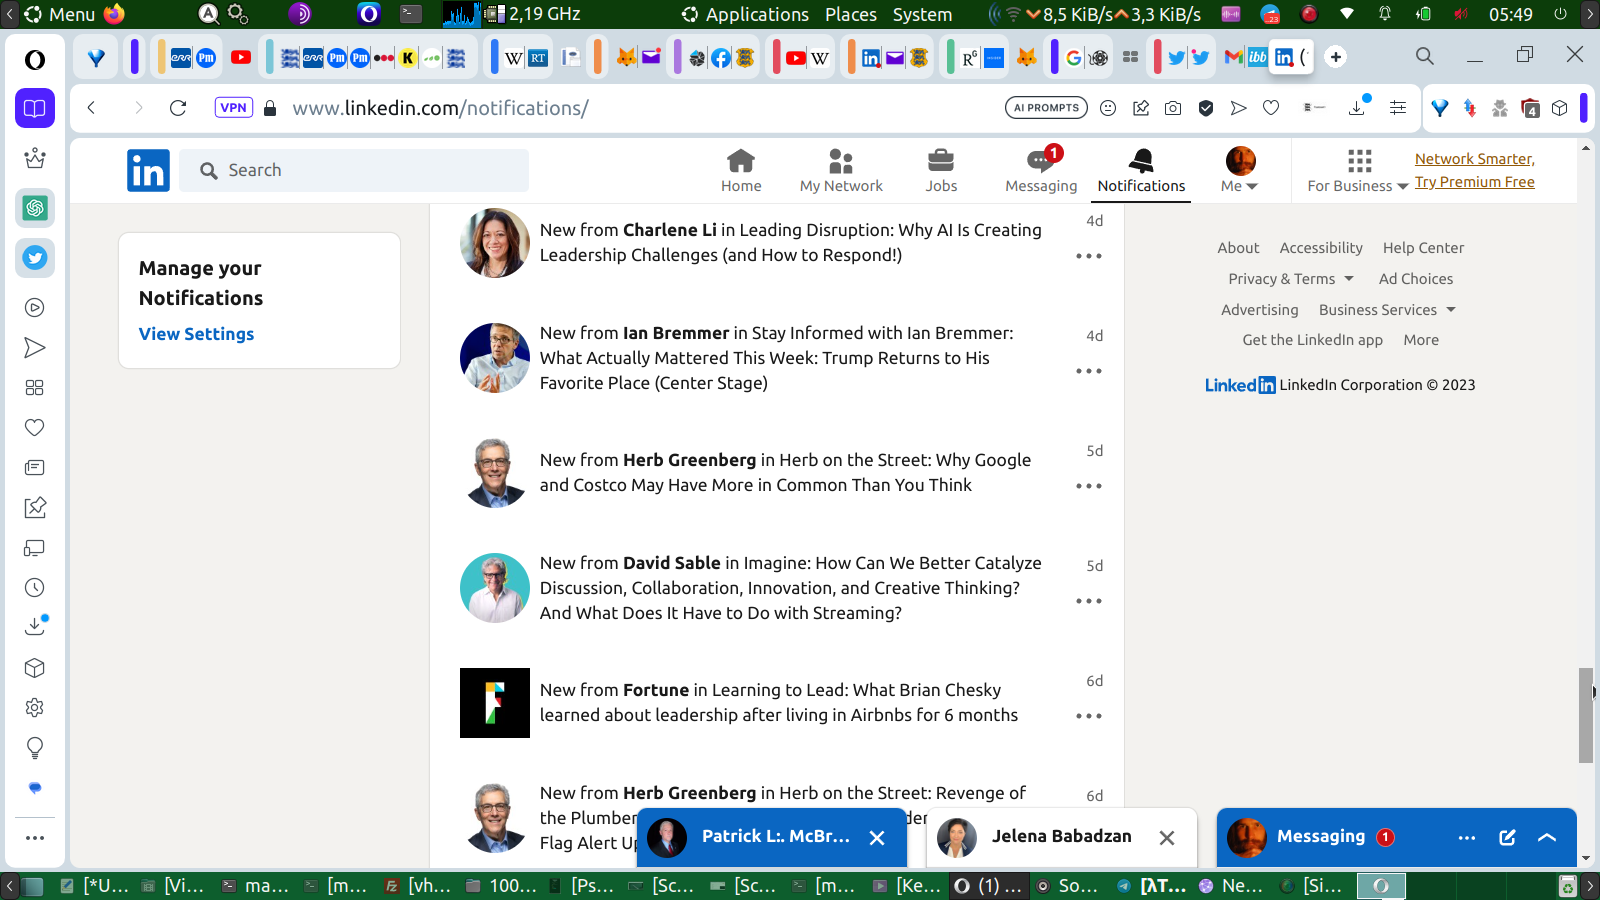Click Try Premium Free link
The width and height of the screenshot is (1600, 900).
[1474, 182]
